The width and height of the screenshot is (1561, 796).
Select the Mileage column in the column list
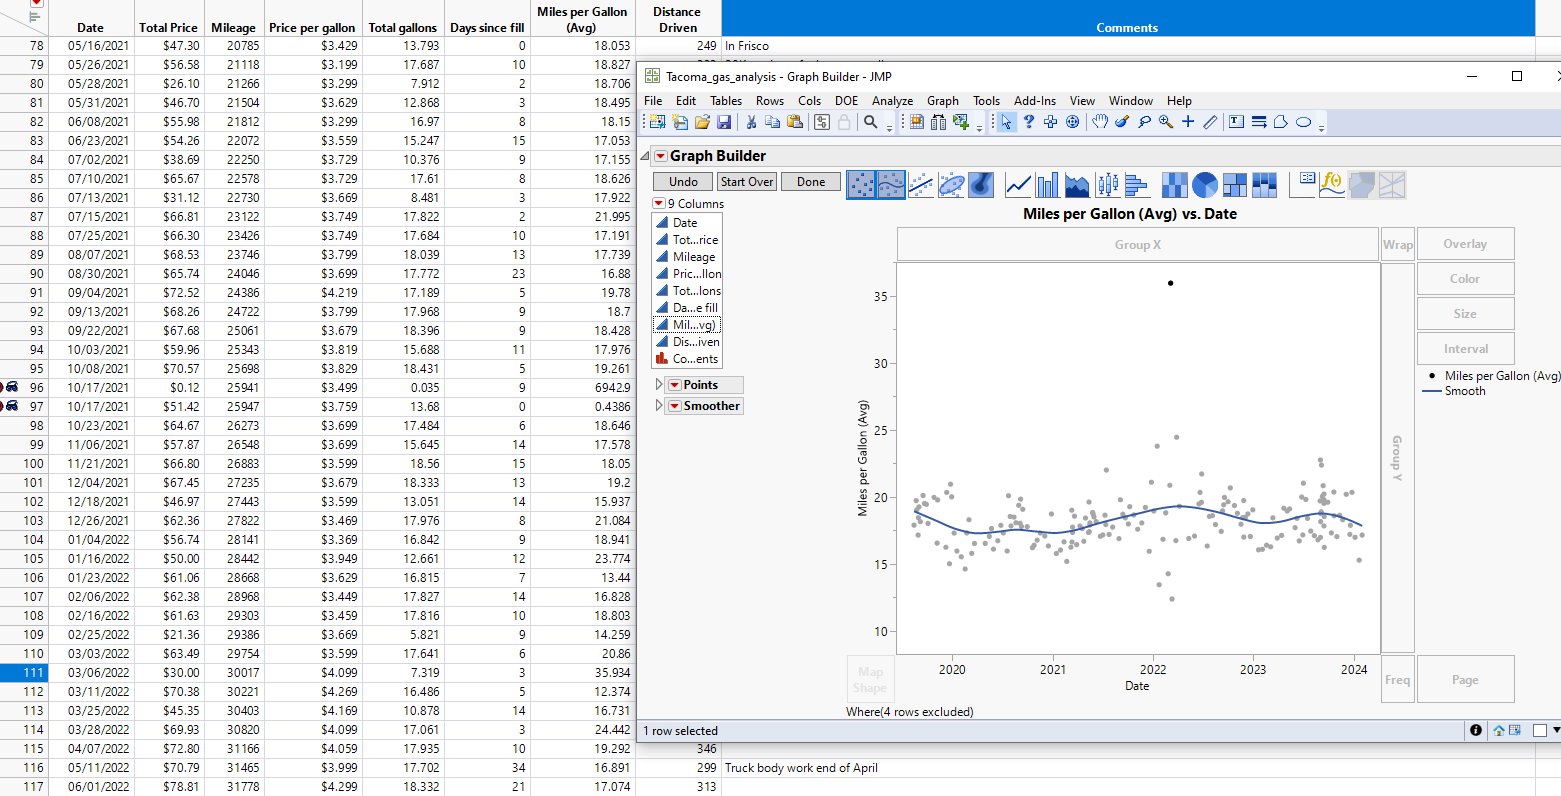point(687,257)
